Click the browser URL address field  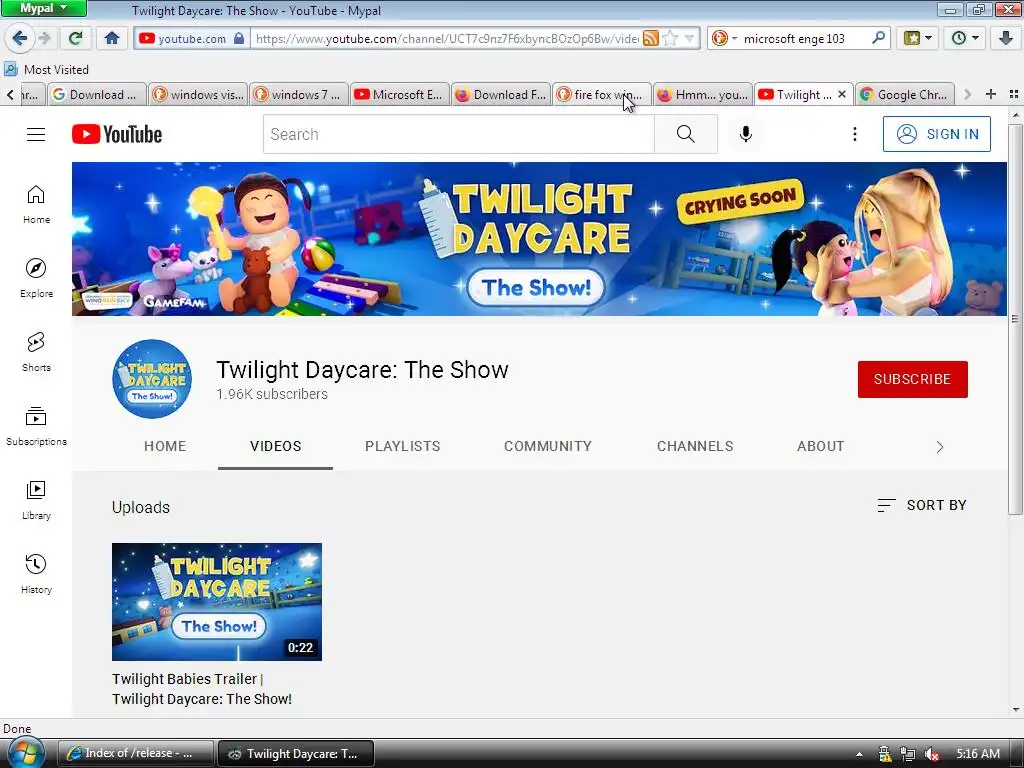pyautogui.click(x=447, y=39)
